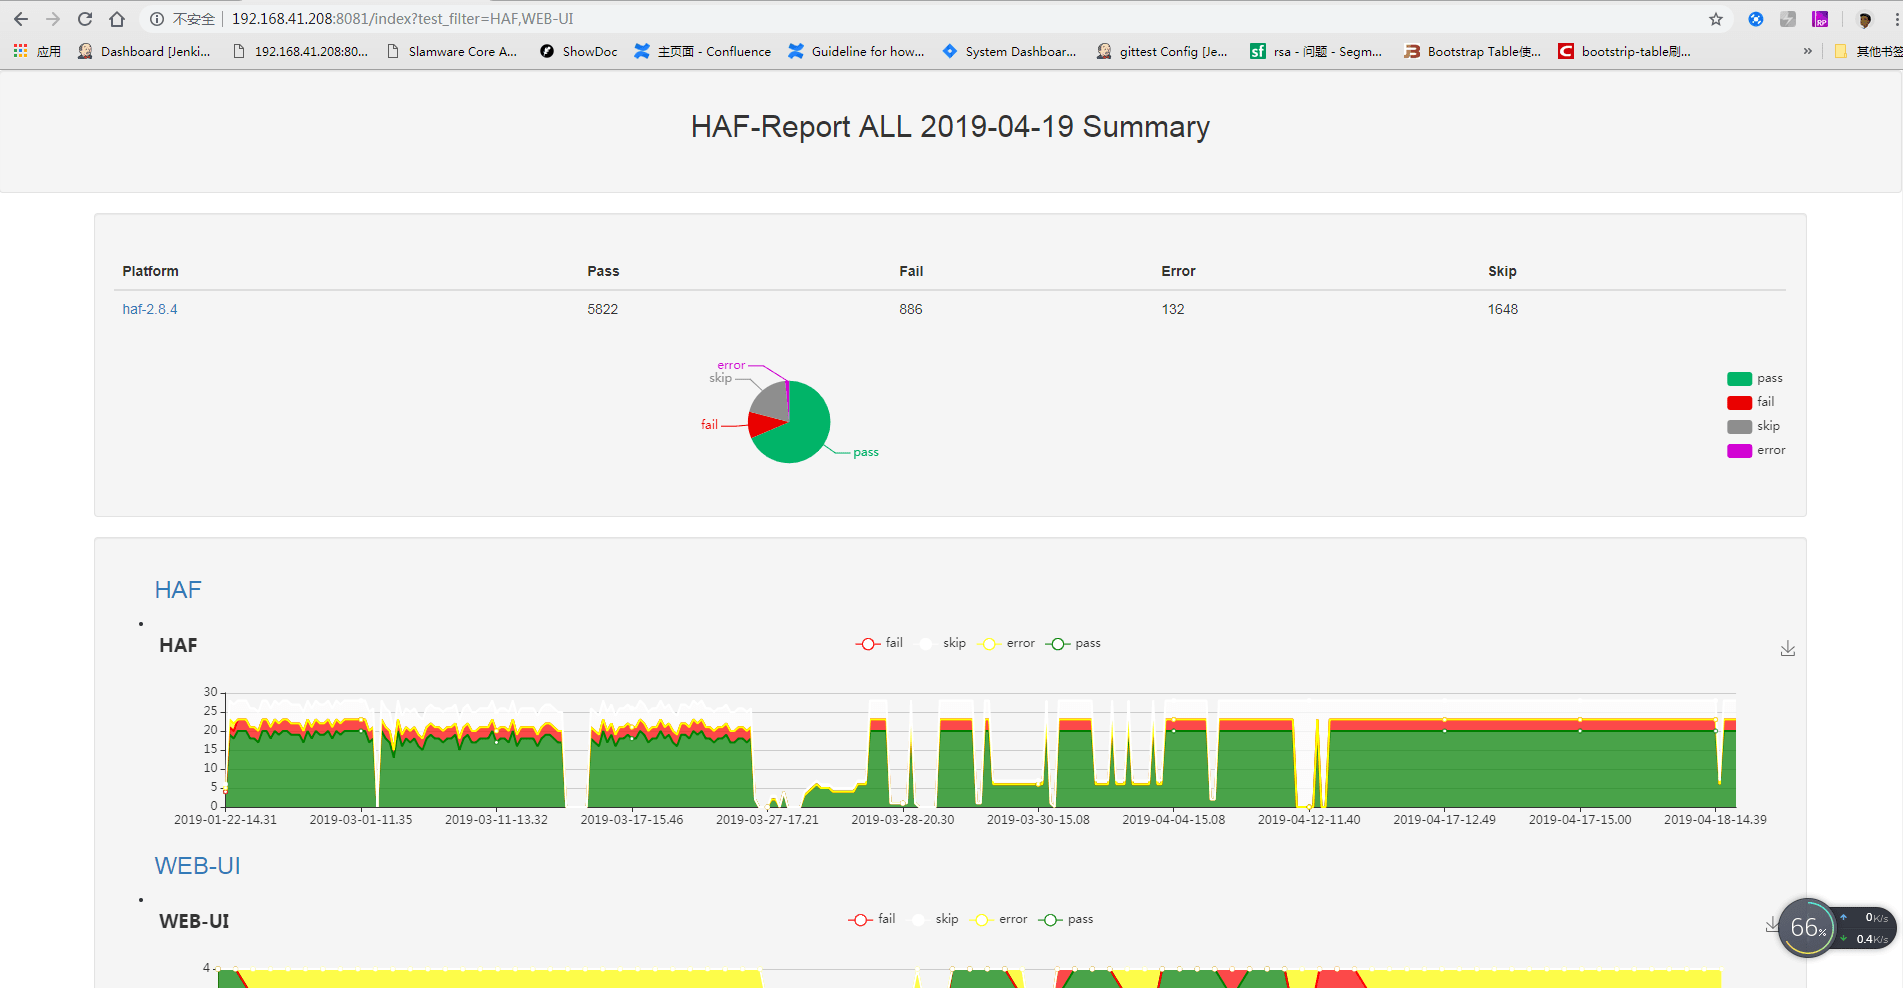Image resolution: width=1903 pixels, height=988 pixels.
Task: Download the HAF chart as image
Action: pyautogui.click(x=1788, y=649)
